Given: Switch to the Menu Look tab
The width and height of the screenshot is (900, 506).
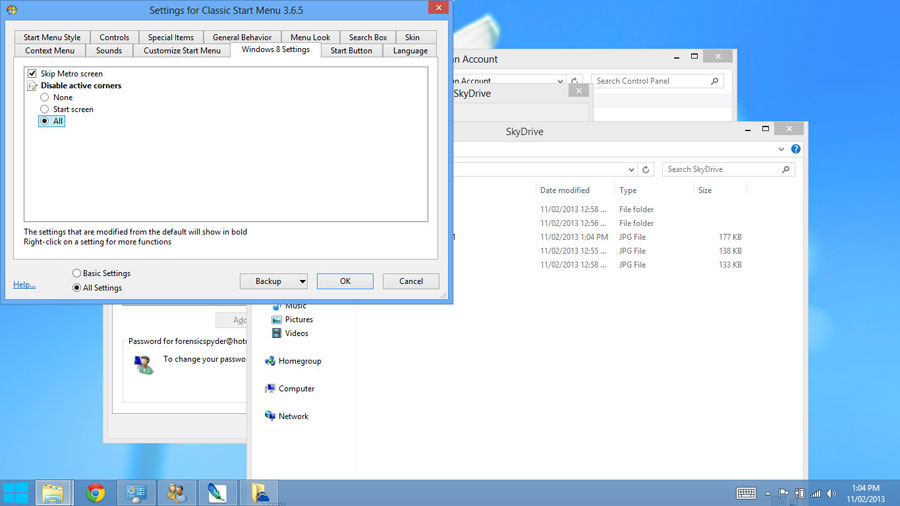Looking at the screenshot, I should 310,37.
